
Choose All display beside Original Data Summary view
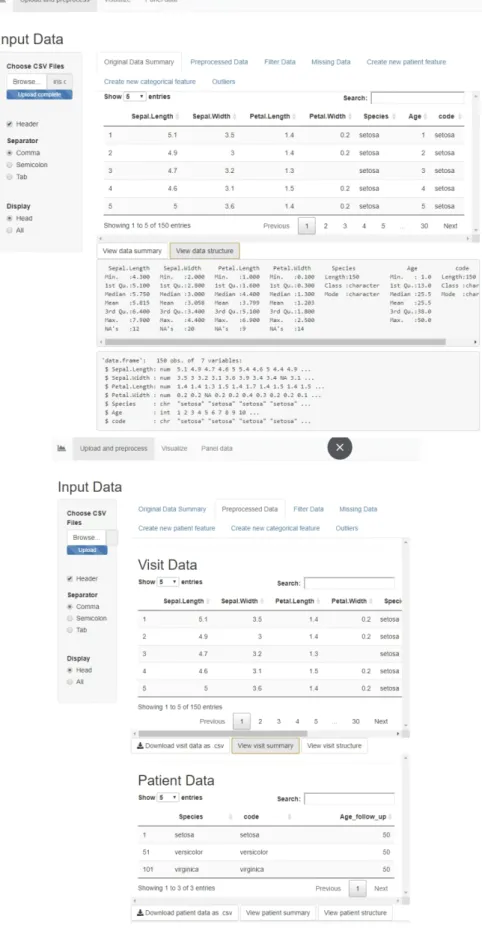pyautogui.click(x=10, y=230)
